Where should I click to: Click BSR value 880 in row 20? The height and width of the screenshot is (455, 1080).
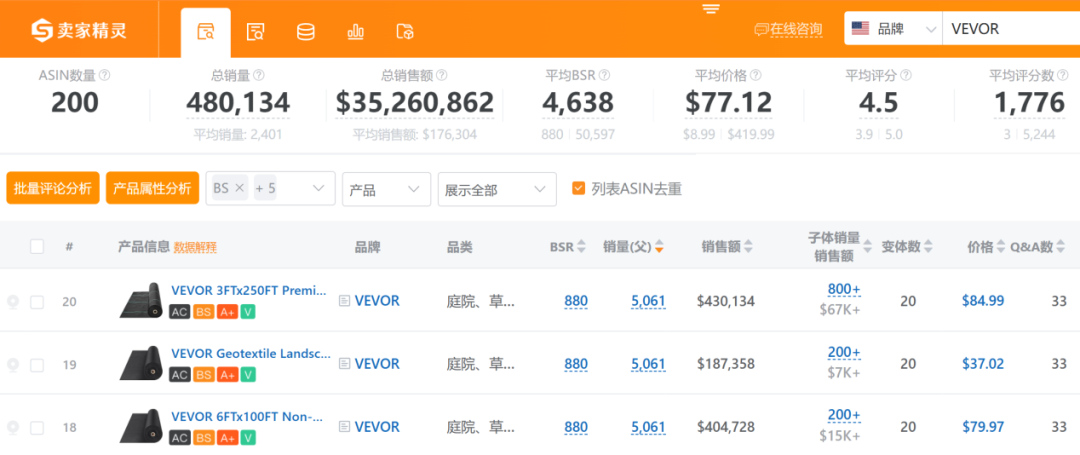point(576,301)
